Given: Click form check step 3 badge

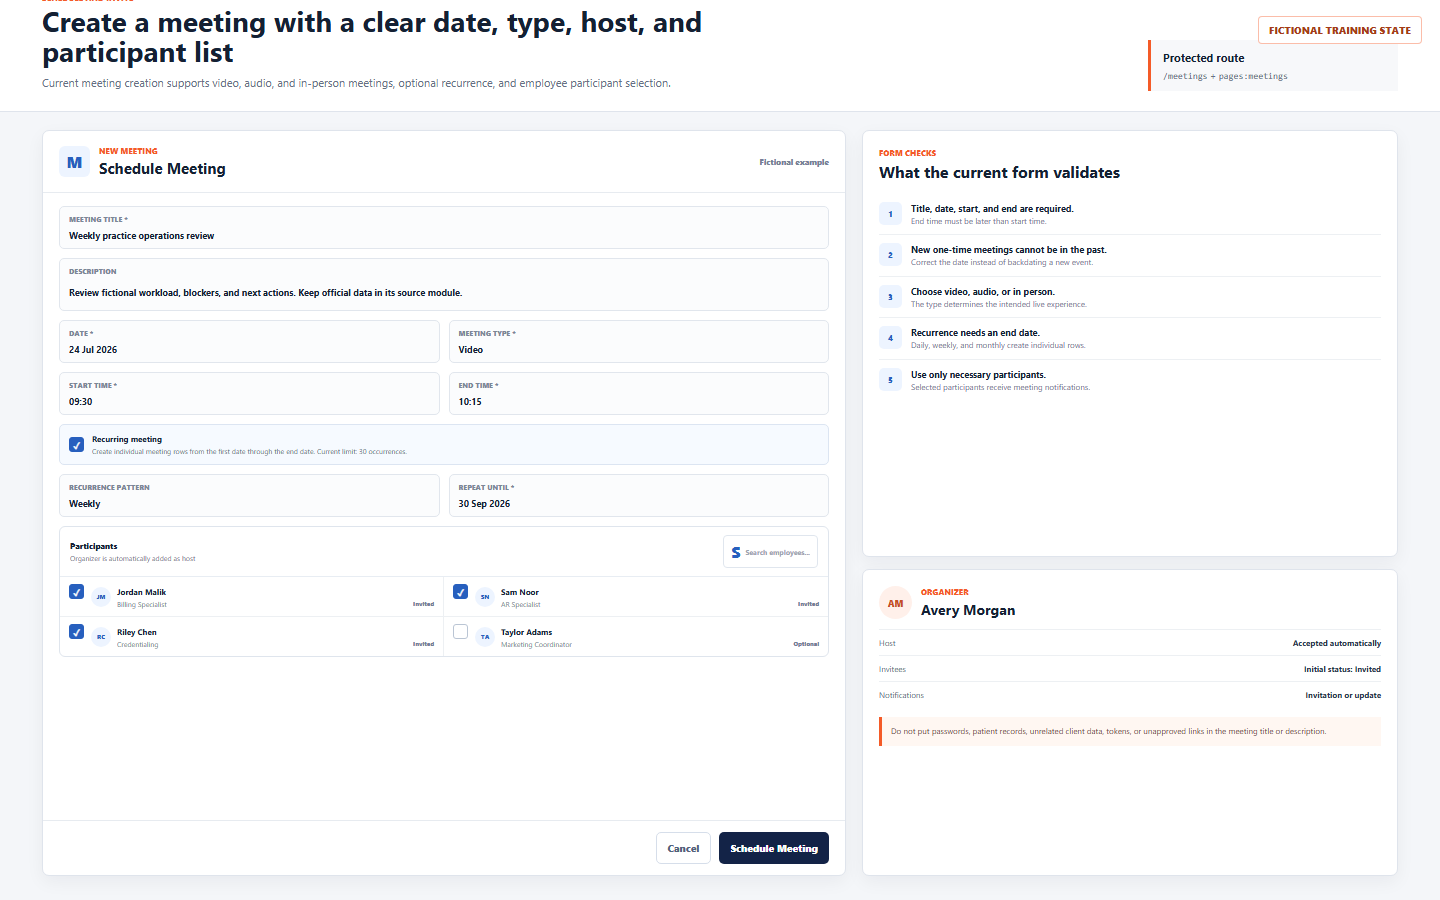Looking at the screenshot, I should coord(890,297).
